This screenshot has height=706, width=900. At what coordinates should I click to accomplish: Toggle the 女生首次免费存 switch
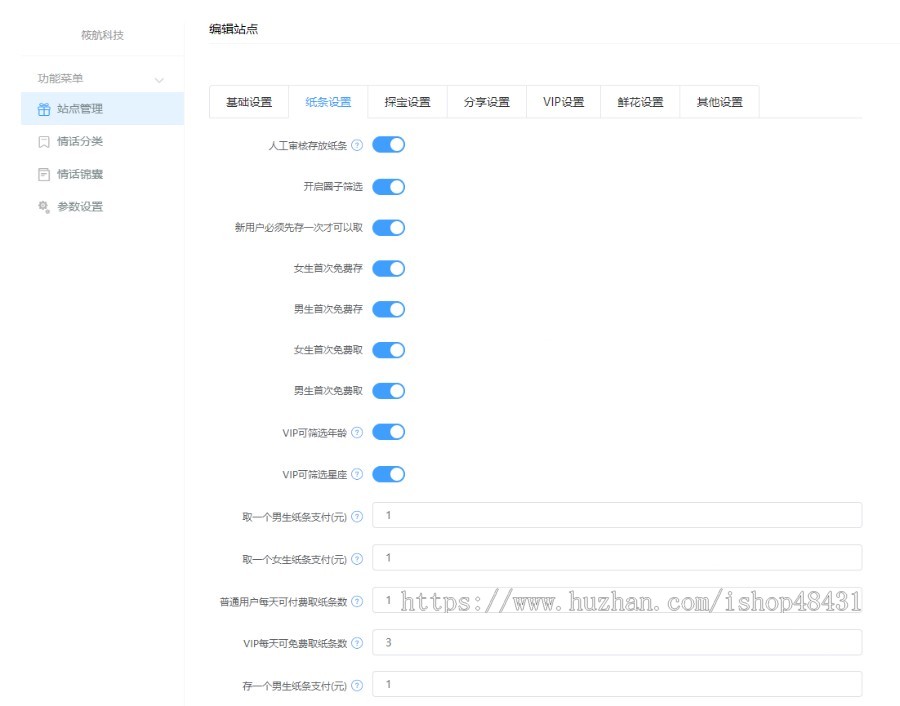coord(389,268)
